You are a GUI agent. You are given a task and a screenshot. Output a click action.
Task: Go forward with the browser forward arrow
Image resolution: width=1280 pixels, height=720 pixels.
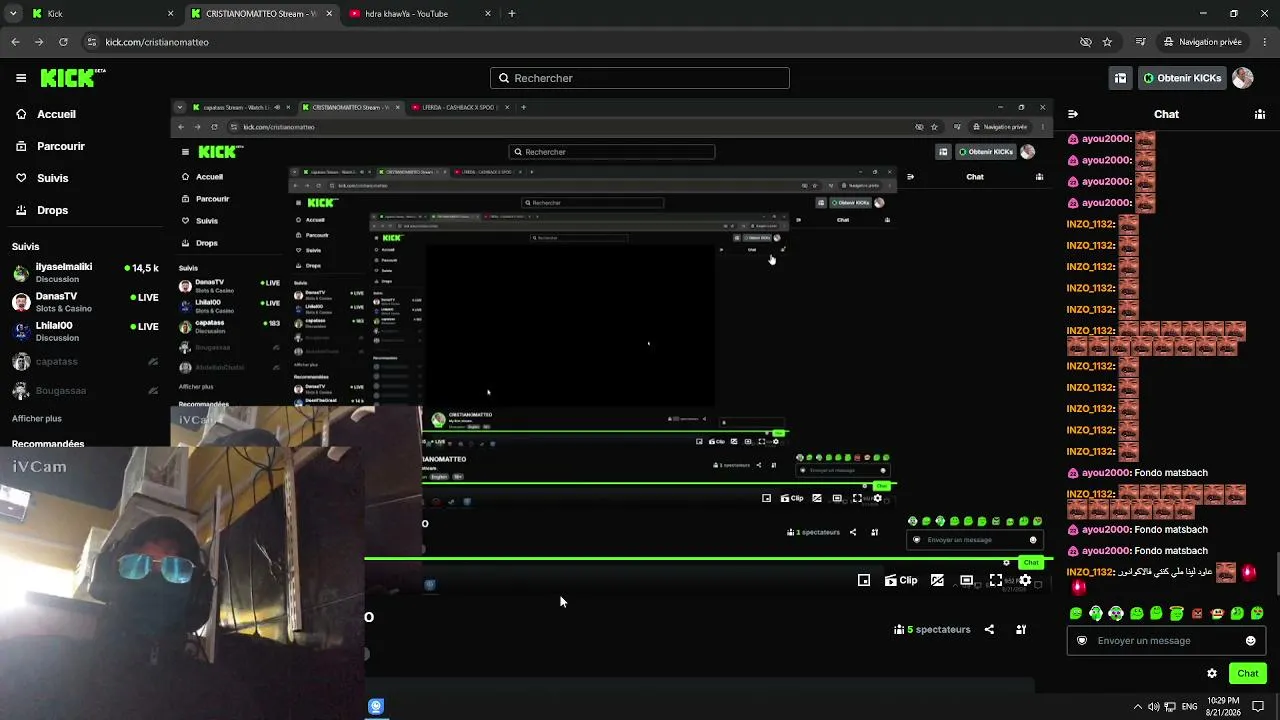pyautogui.click(x=39, y=42)
